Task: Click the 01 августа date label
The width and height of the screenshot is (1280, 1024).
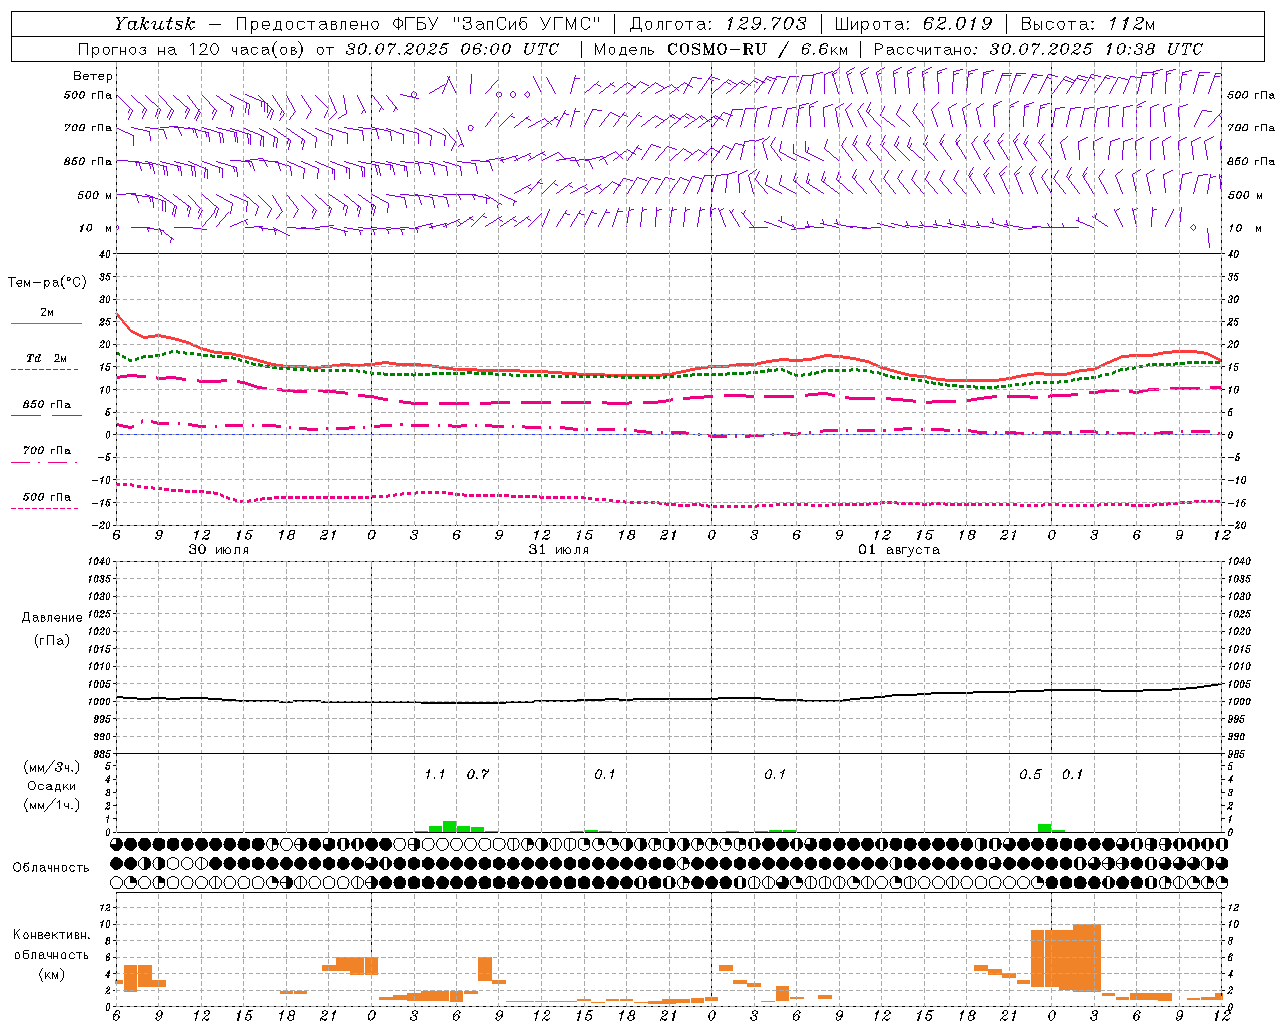Action: [899, 550]
